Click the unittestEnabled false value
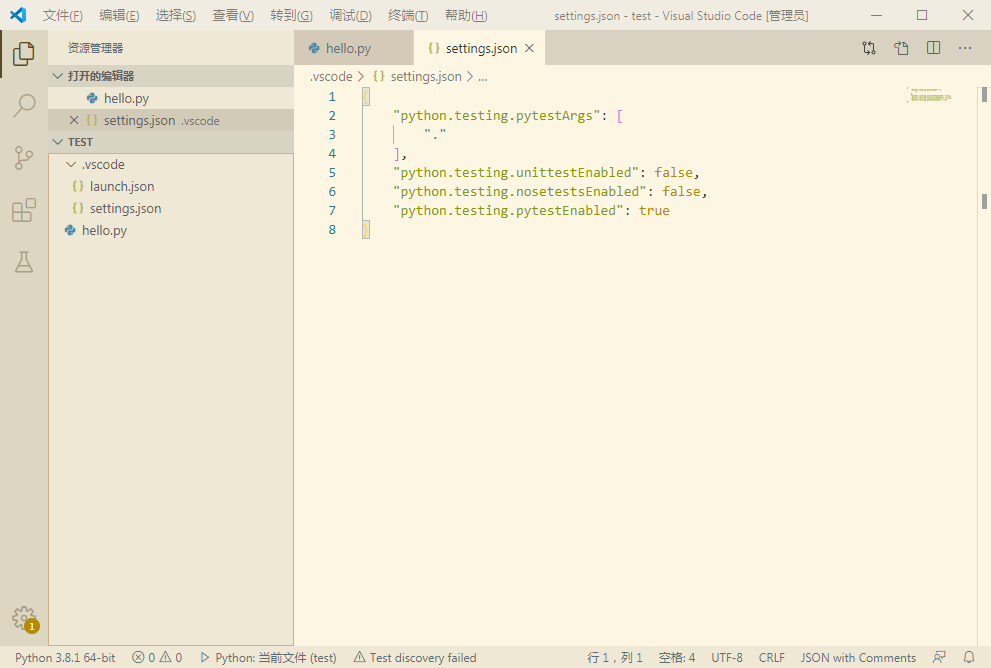 click(673, 173)
